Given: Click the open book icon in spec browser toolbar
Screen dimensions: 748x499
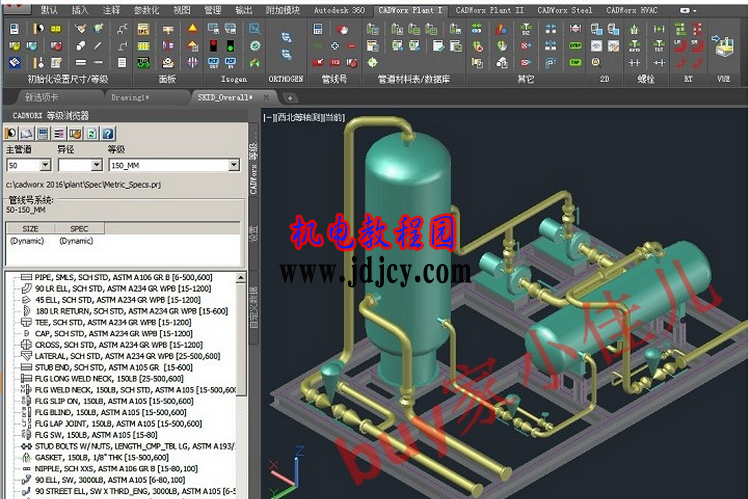Looking at the screenshot, I should [27, 134].
